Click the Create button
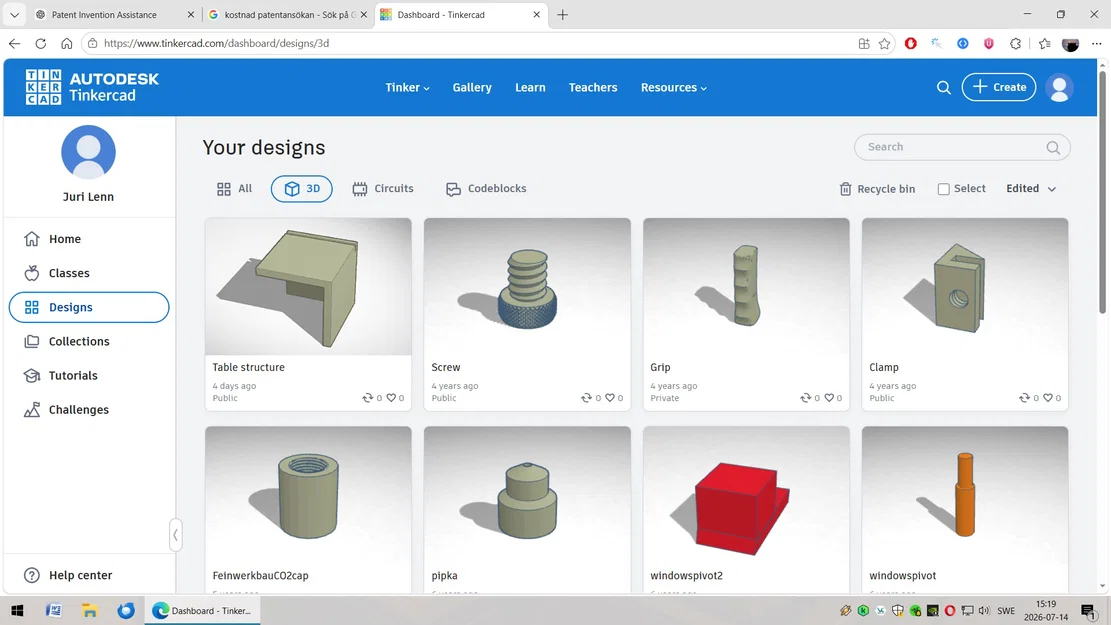1111x625 pixels. [998, 87]
